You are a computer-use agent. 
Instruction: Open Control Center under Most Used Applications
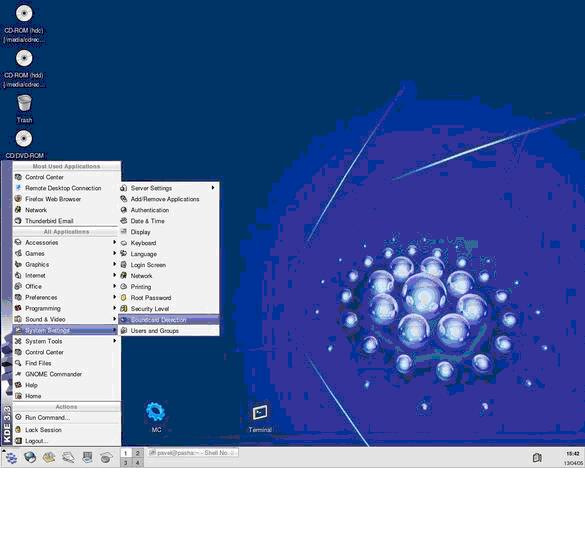point(66,177)
